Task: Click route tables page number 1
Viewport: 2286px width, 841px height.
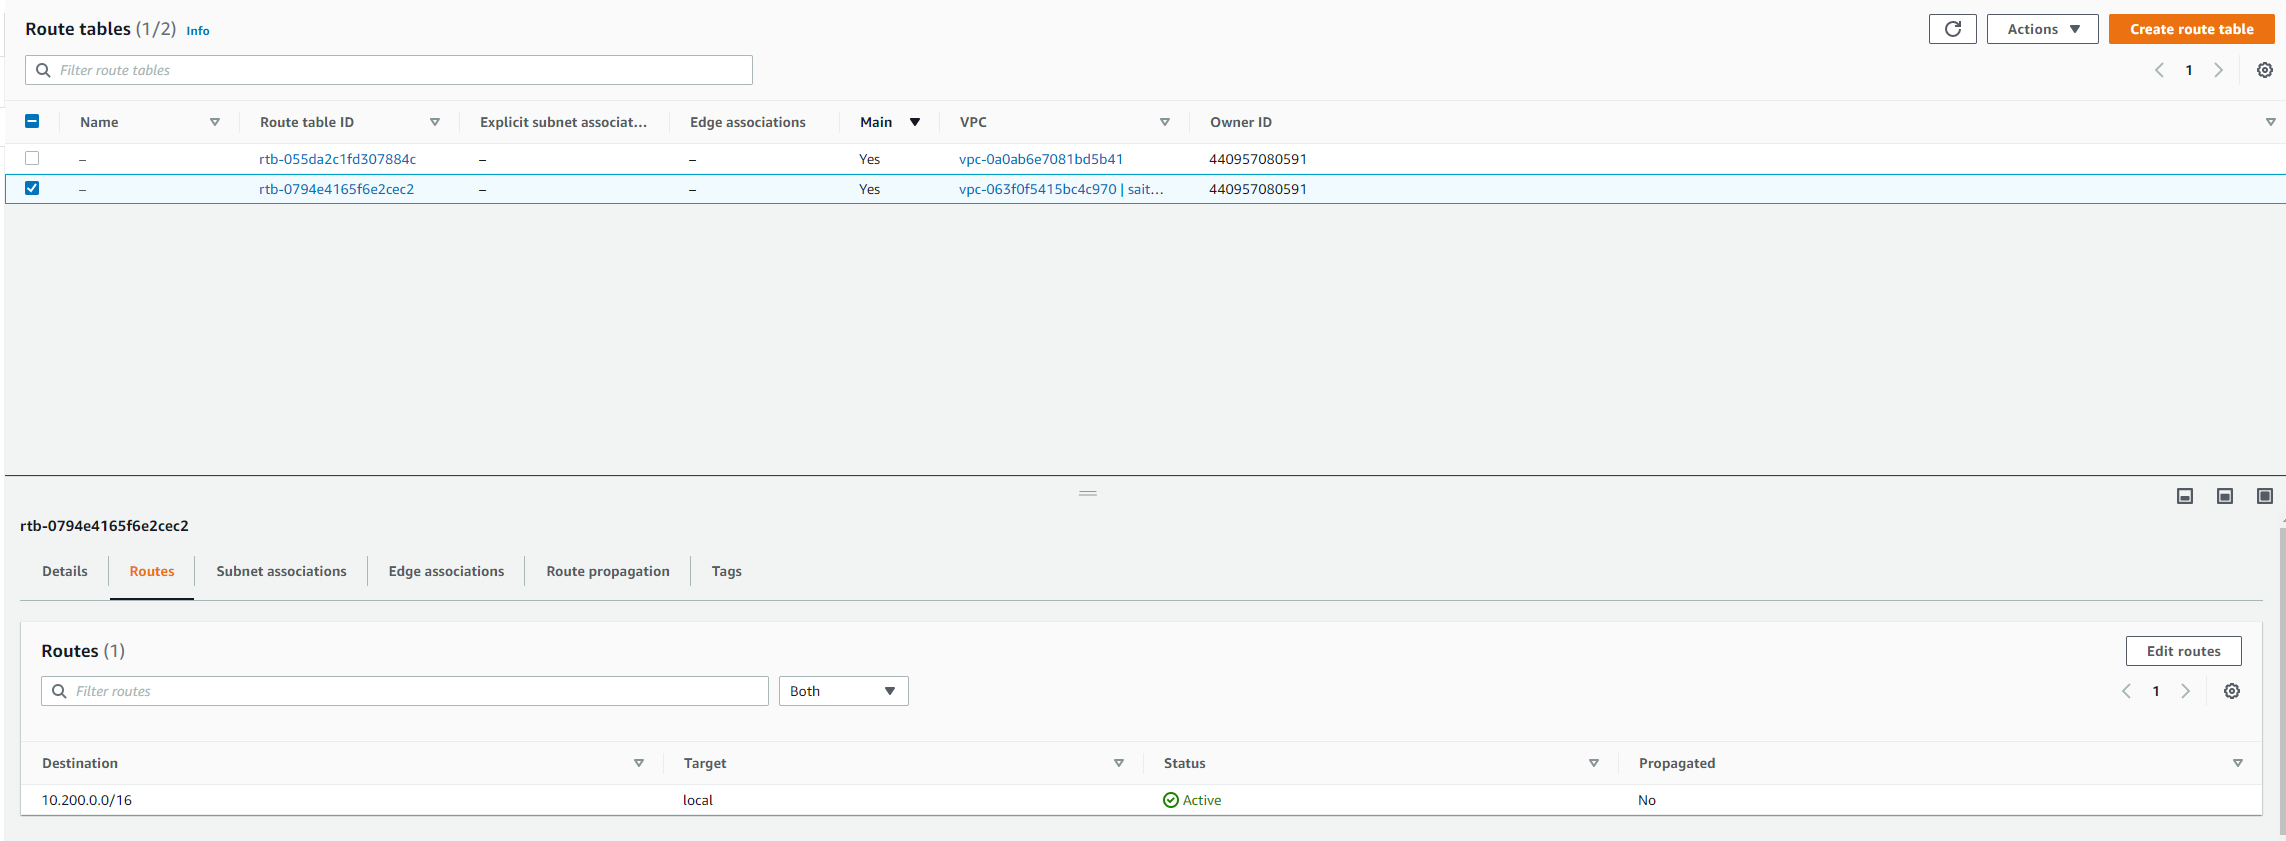Action: [x=2189, y=70]
